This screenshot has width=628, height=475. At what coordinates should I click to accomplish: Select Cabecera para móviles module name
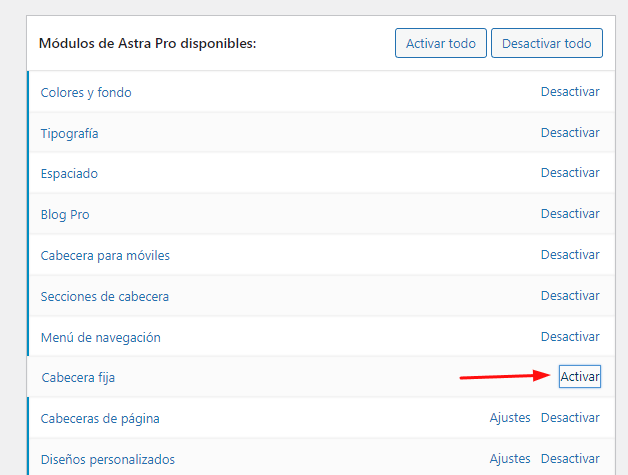pos(105,256)
